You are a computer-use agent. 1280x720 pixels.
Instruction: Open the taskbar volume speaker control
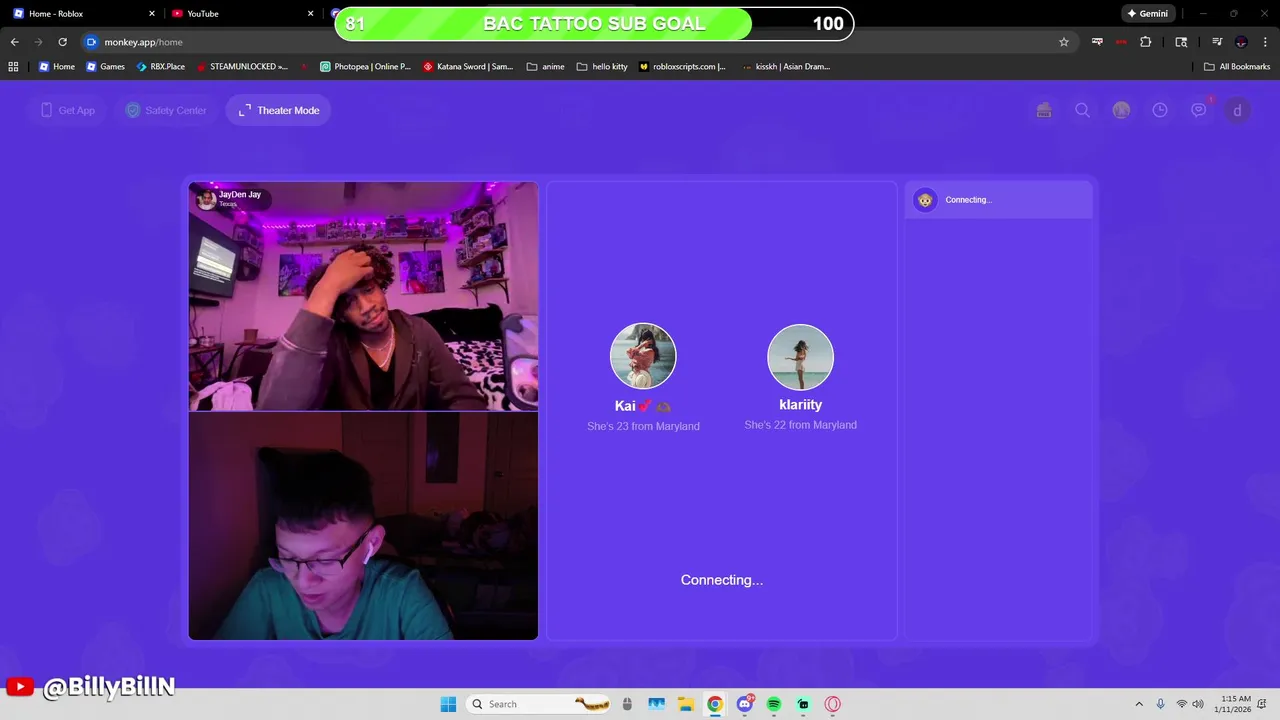coord(1198,704)
